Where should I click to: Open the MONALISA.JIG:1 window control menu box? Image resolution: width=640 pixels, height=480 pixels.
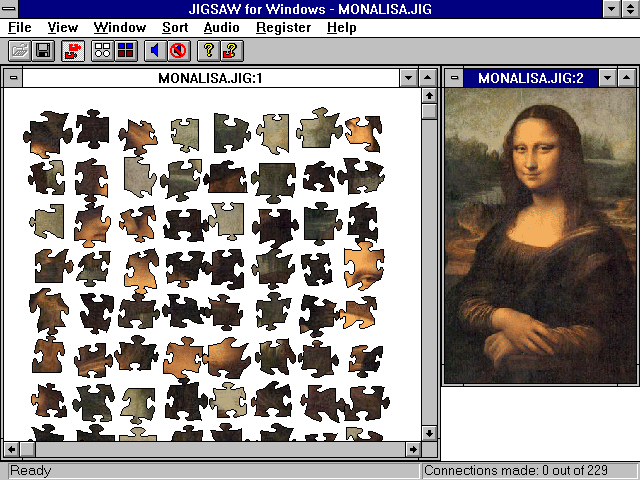pyautogui.click(x=13, y=78)
